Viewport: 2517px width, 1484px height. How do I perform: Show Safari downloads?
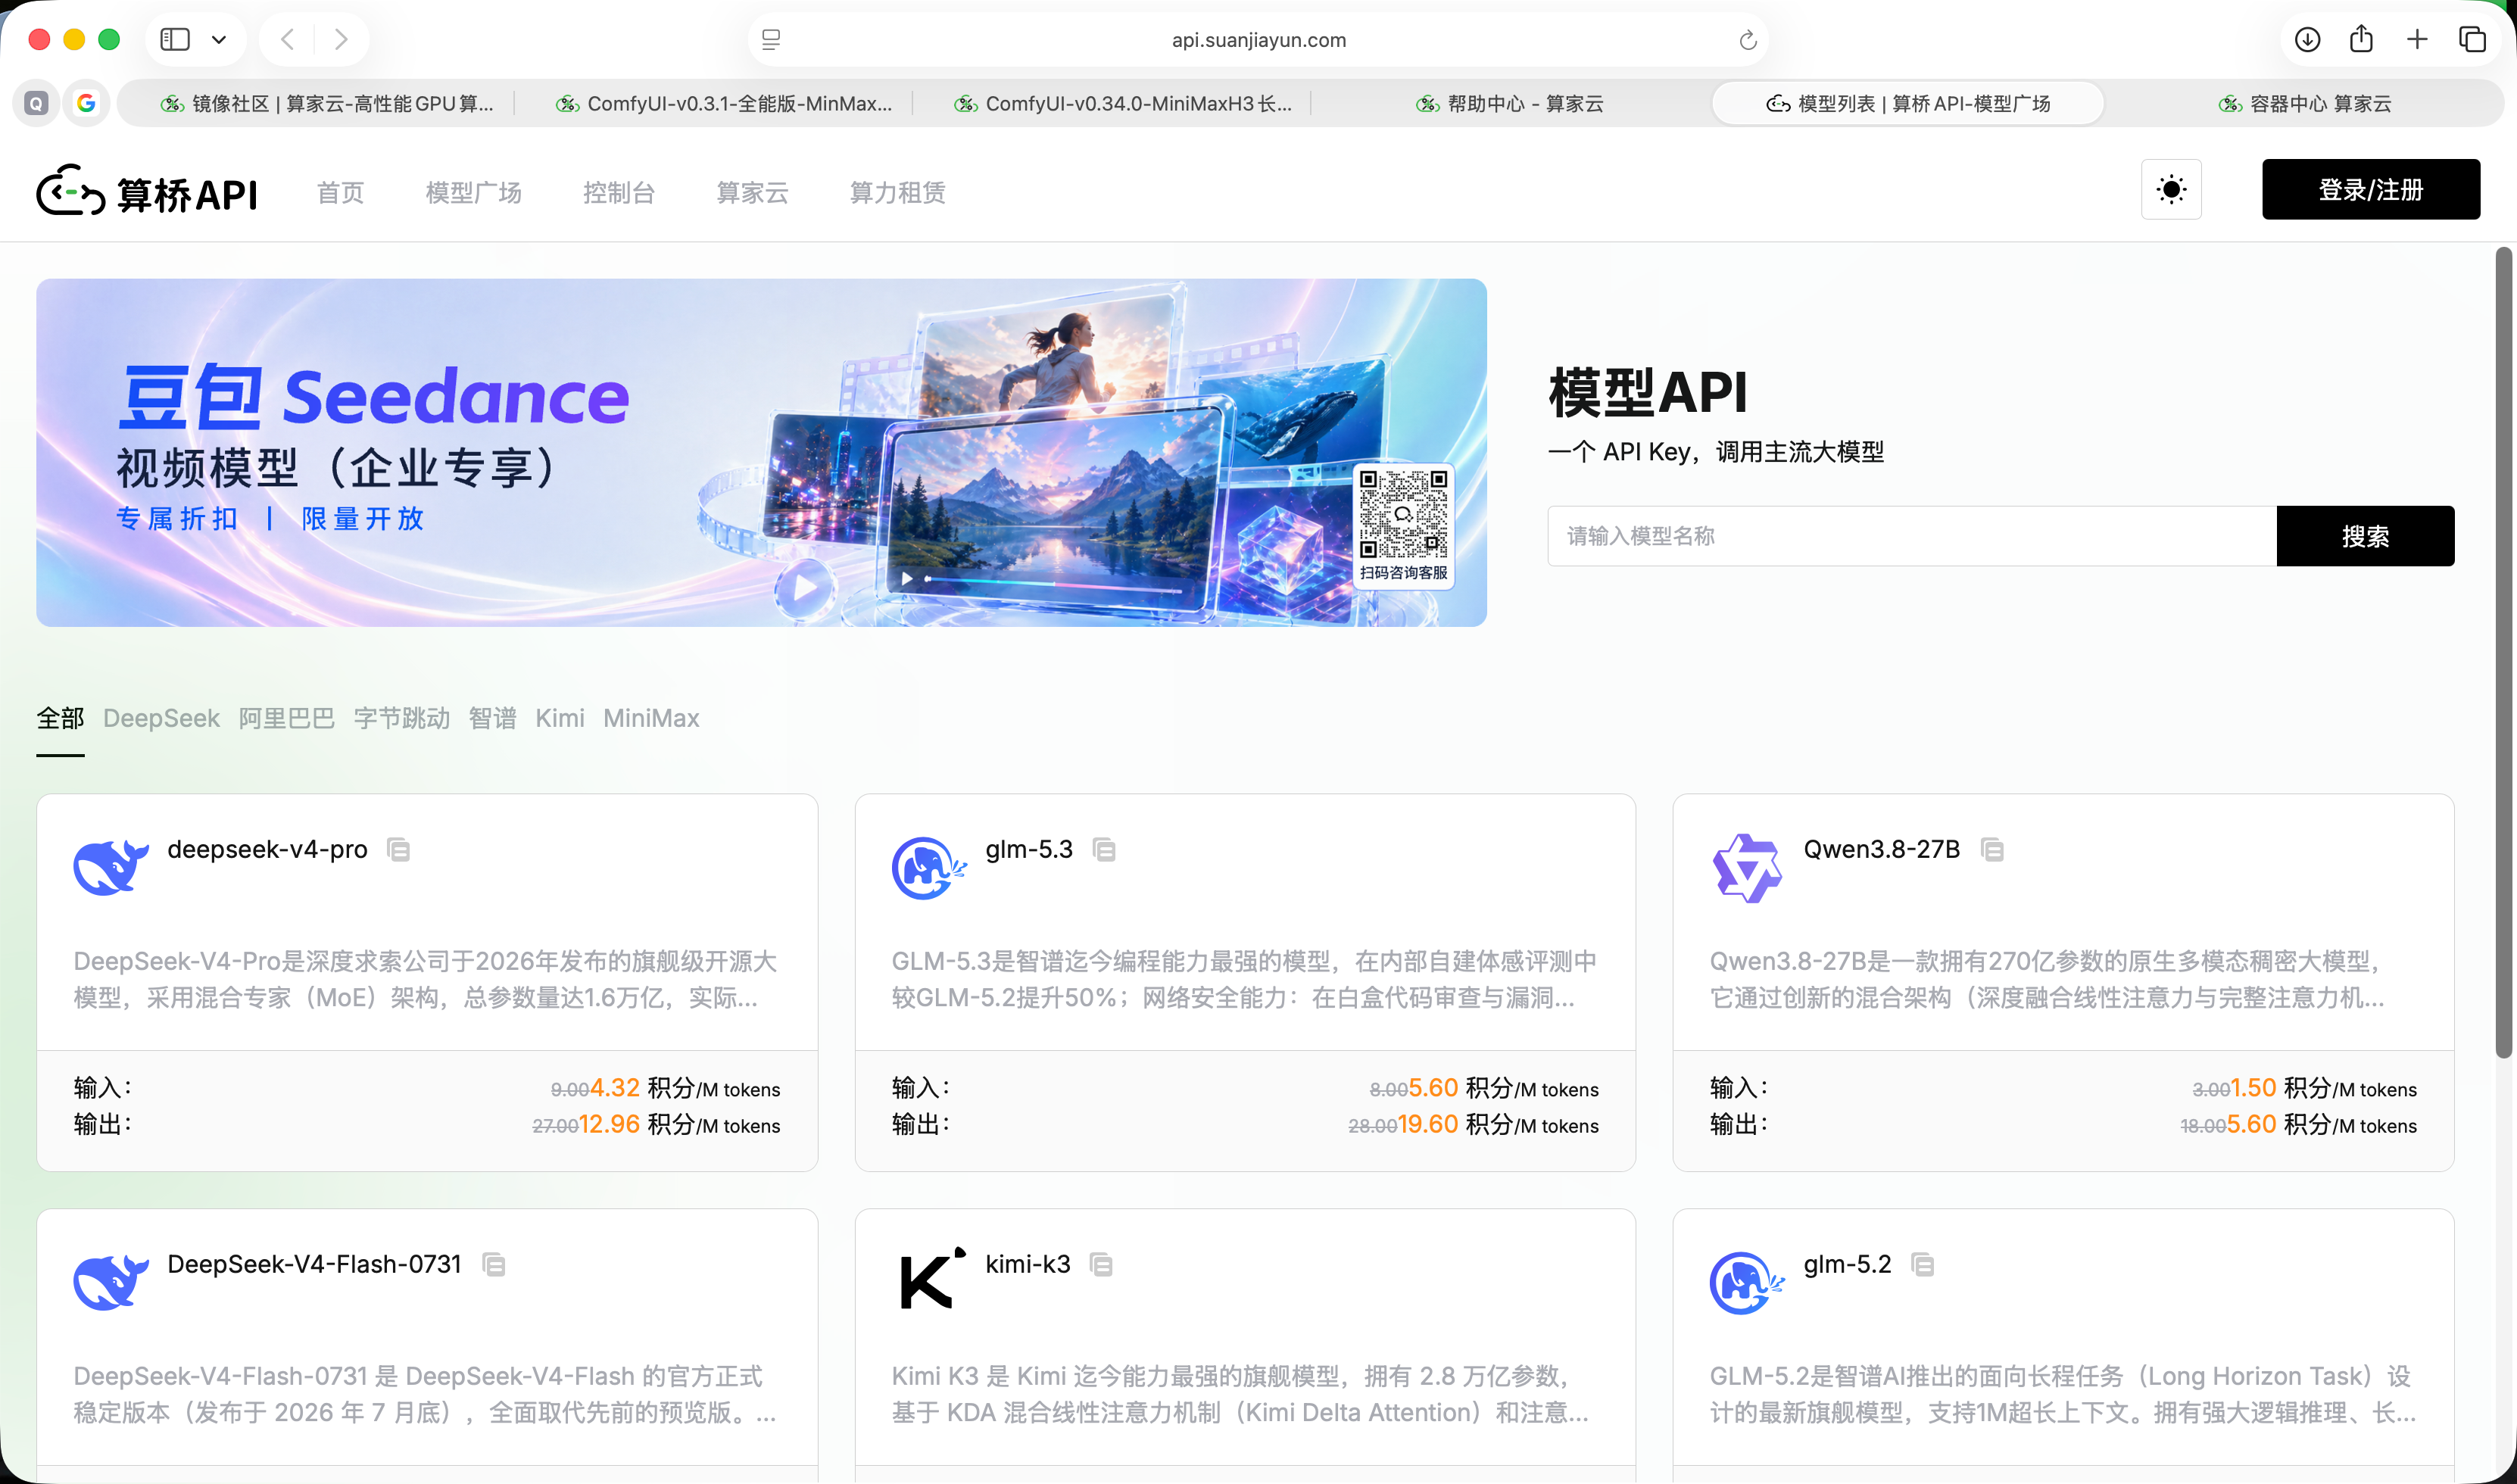[x=2307, y=39]
